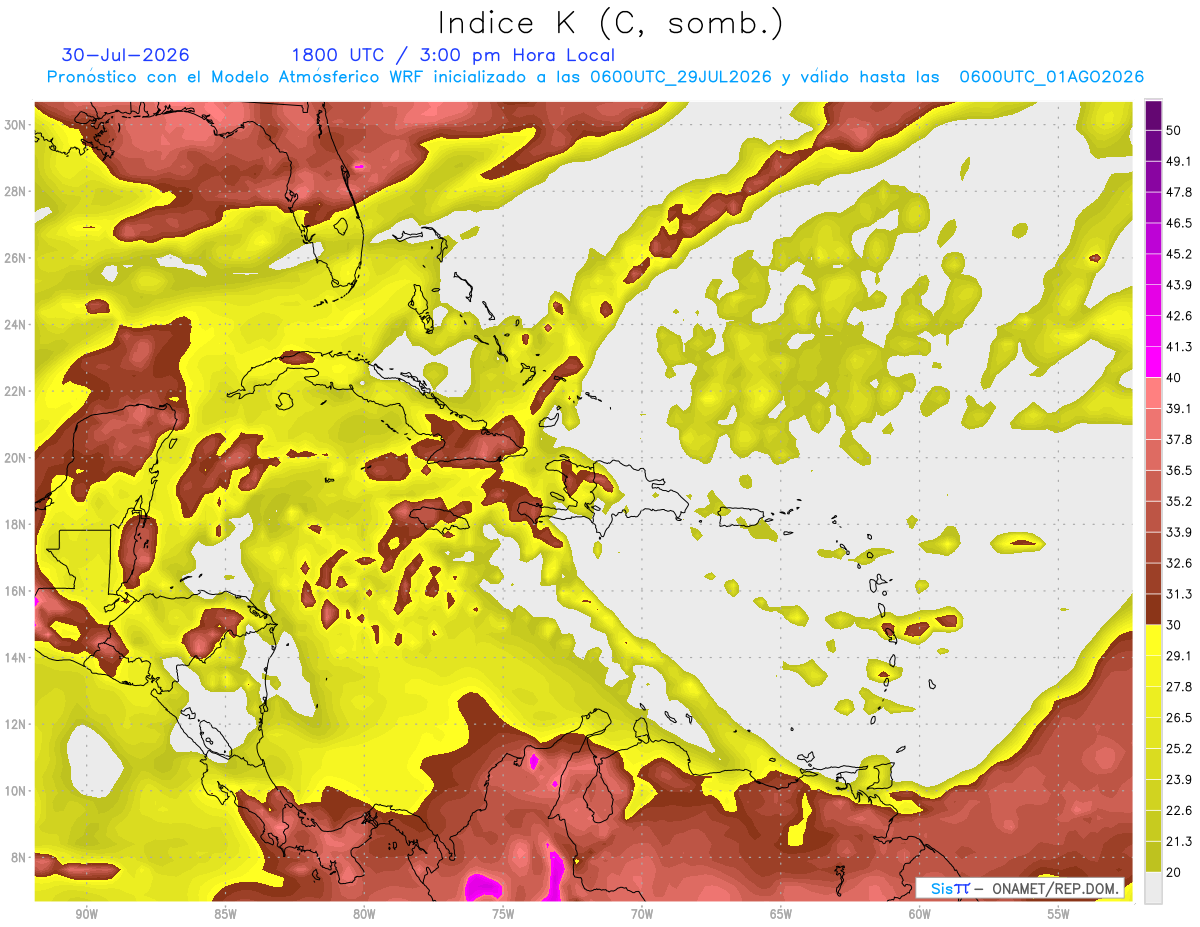Click the colorbar value "26.5"
The width and height of the screenshot is (1200, 927).
click(1179, 718)
